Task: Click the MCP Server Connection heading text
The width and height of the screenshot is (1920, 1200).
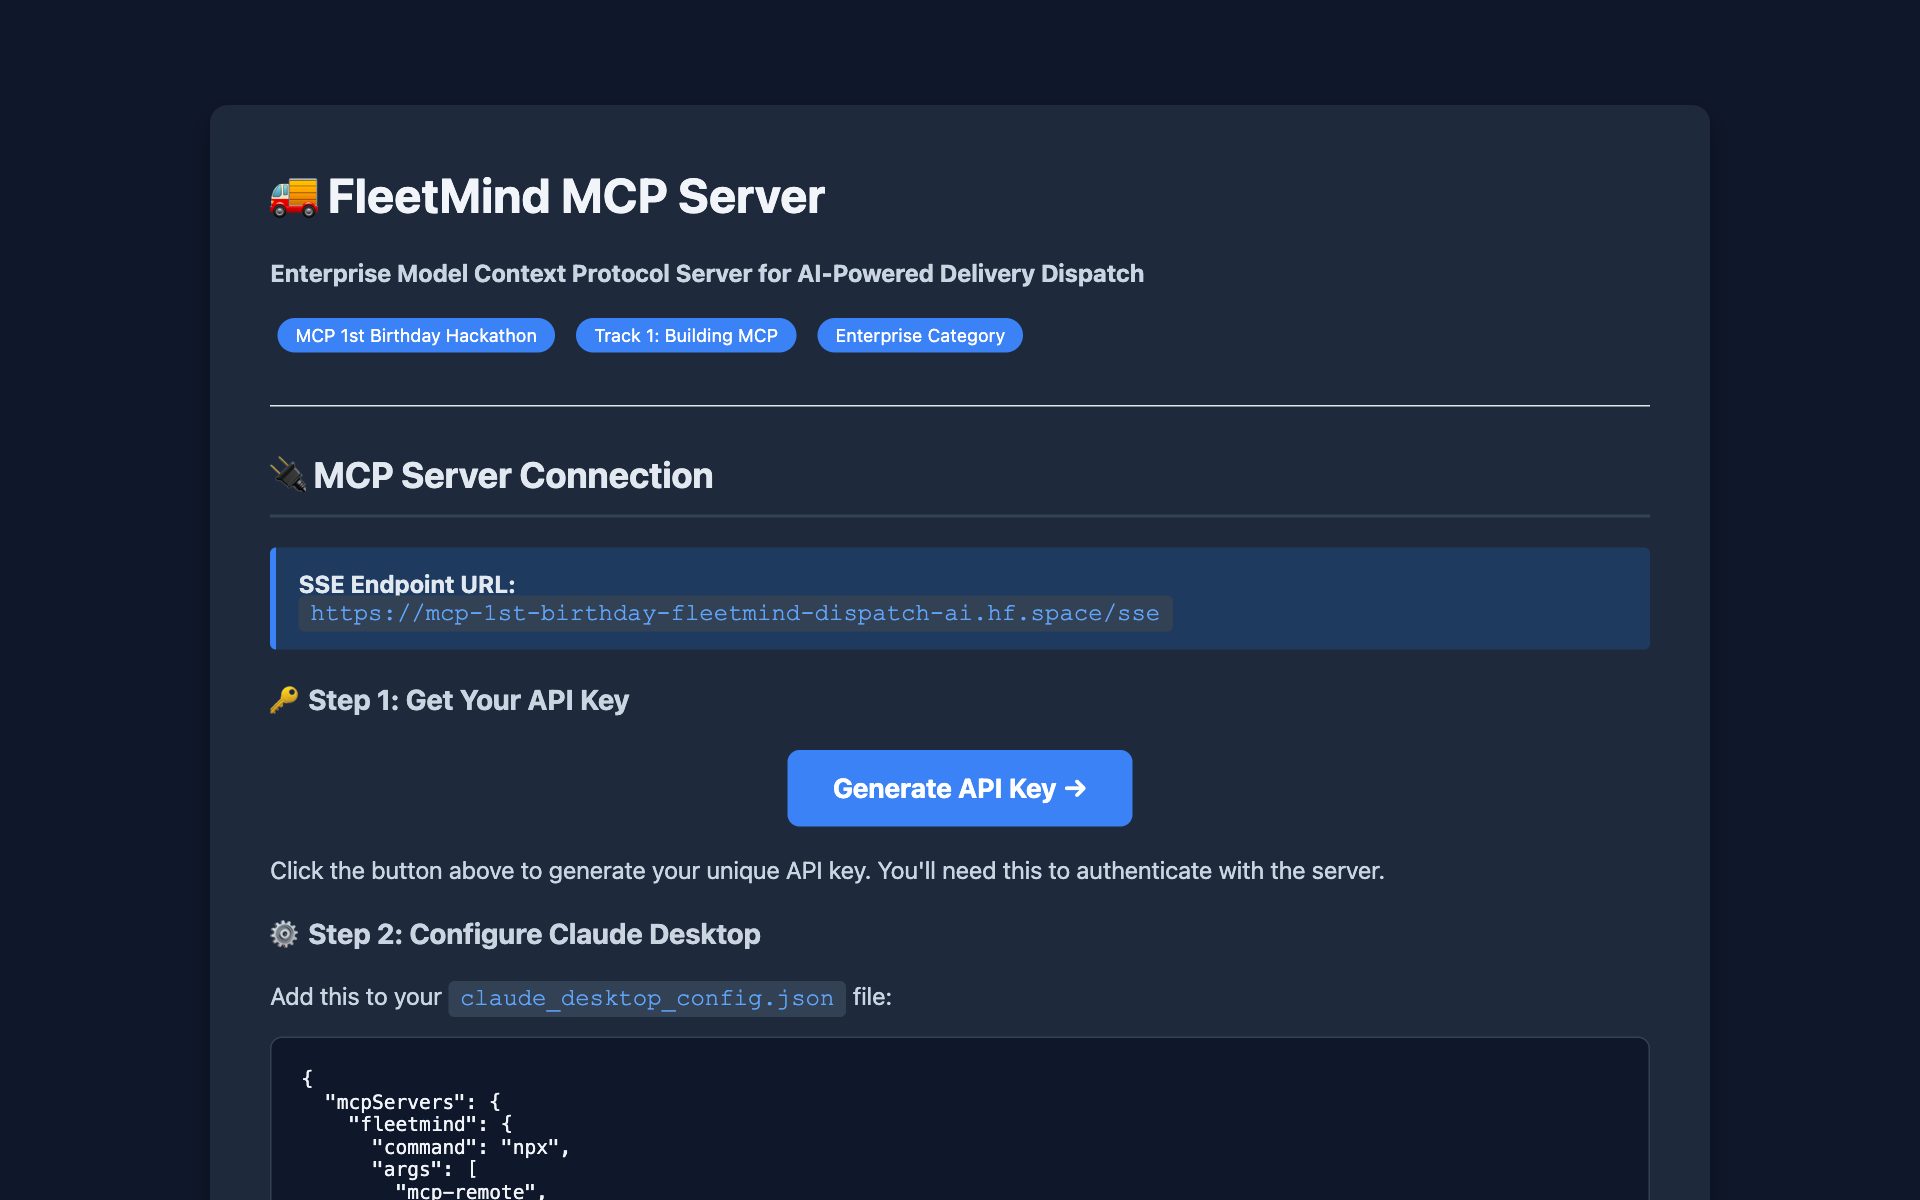Action: [513, 475]
